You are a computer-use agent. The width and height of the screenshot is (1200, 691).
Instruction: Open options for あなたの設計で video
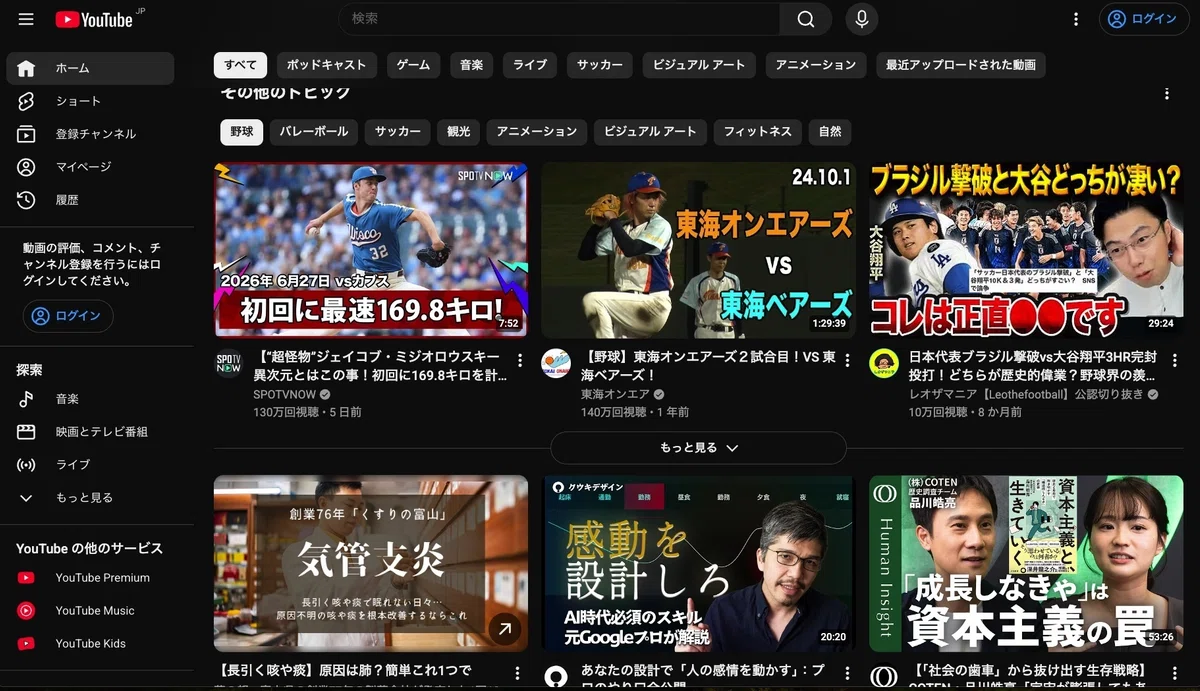pyautogui.click(x=847, y=673)
